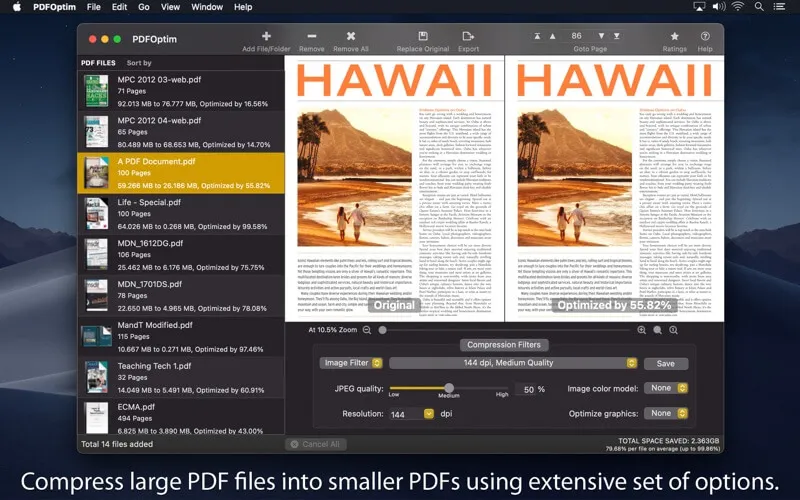Open Help question mark icon
Screen dimensions: 800x500
(x=705, y=36)
